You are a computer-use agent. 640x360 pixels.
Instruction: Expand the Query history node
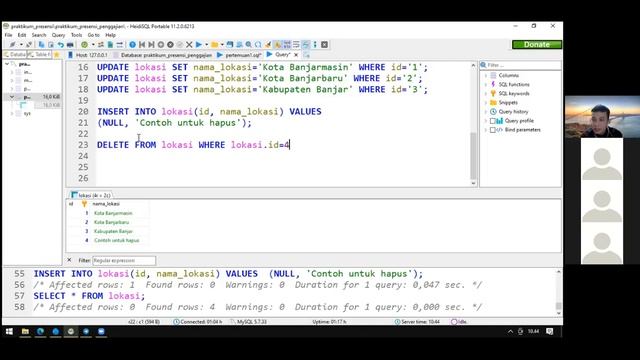click(486, 112)
